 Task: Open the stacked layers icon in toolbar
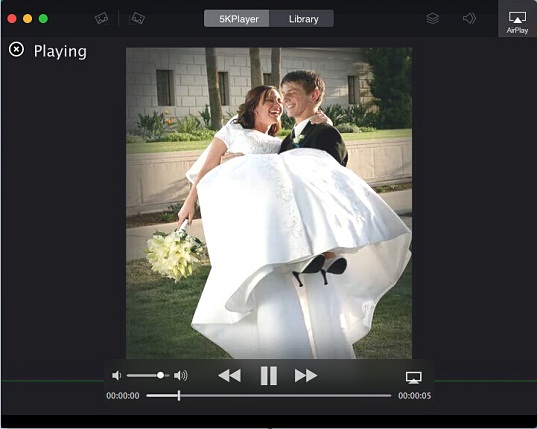[x=433, y=18]
